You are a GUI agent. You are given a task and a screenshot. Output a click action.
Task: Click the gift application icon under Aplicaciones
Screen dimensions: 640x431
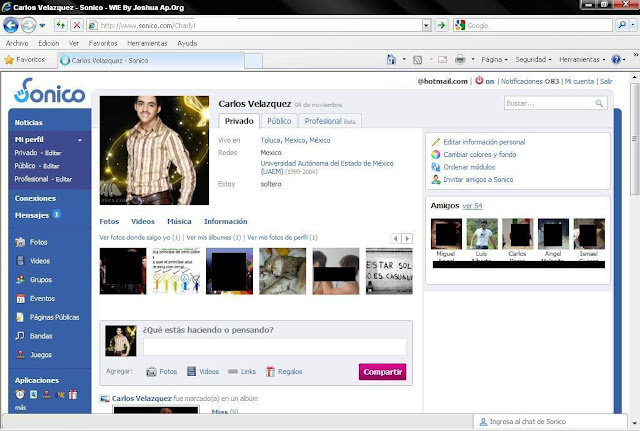(x=73, y=394)
